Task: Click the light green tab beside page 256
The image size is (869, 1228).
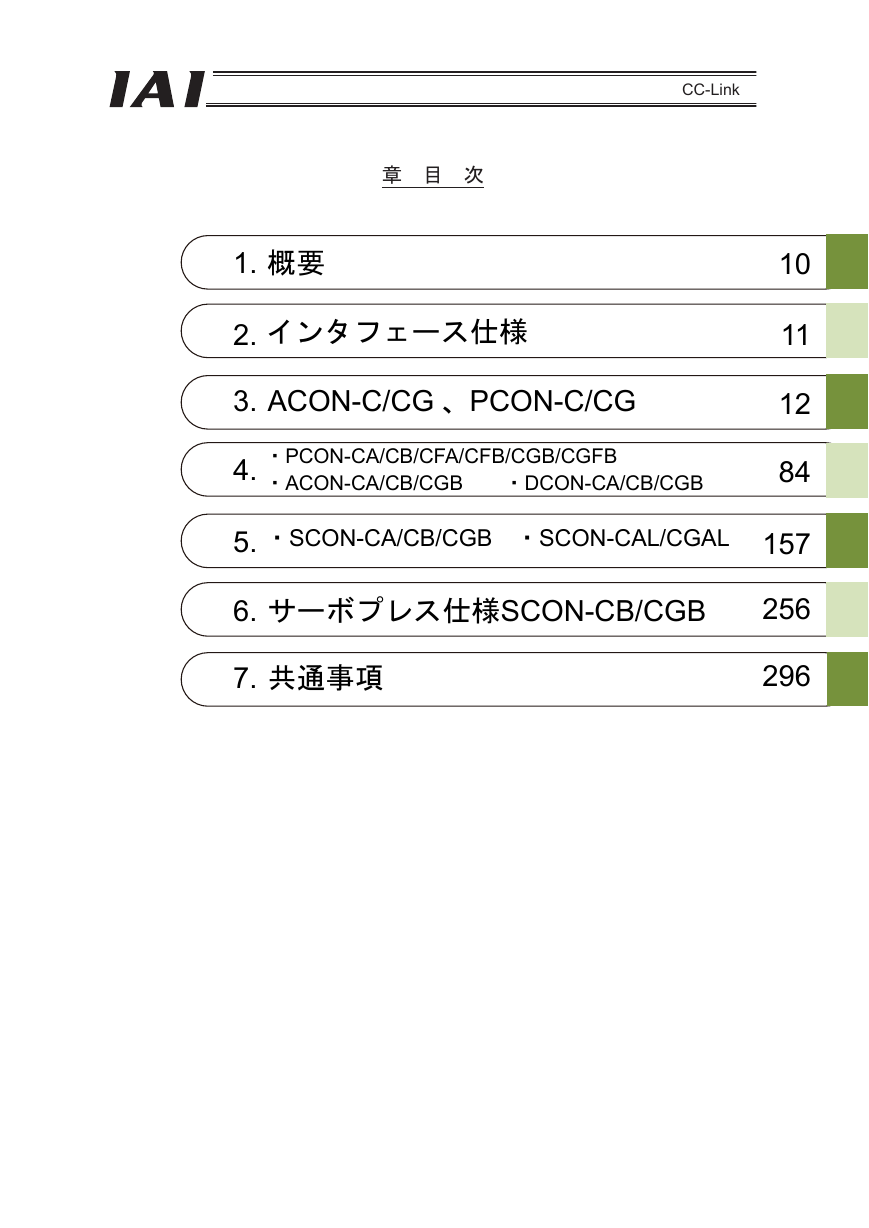Action: point(847,609)
